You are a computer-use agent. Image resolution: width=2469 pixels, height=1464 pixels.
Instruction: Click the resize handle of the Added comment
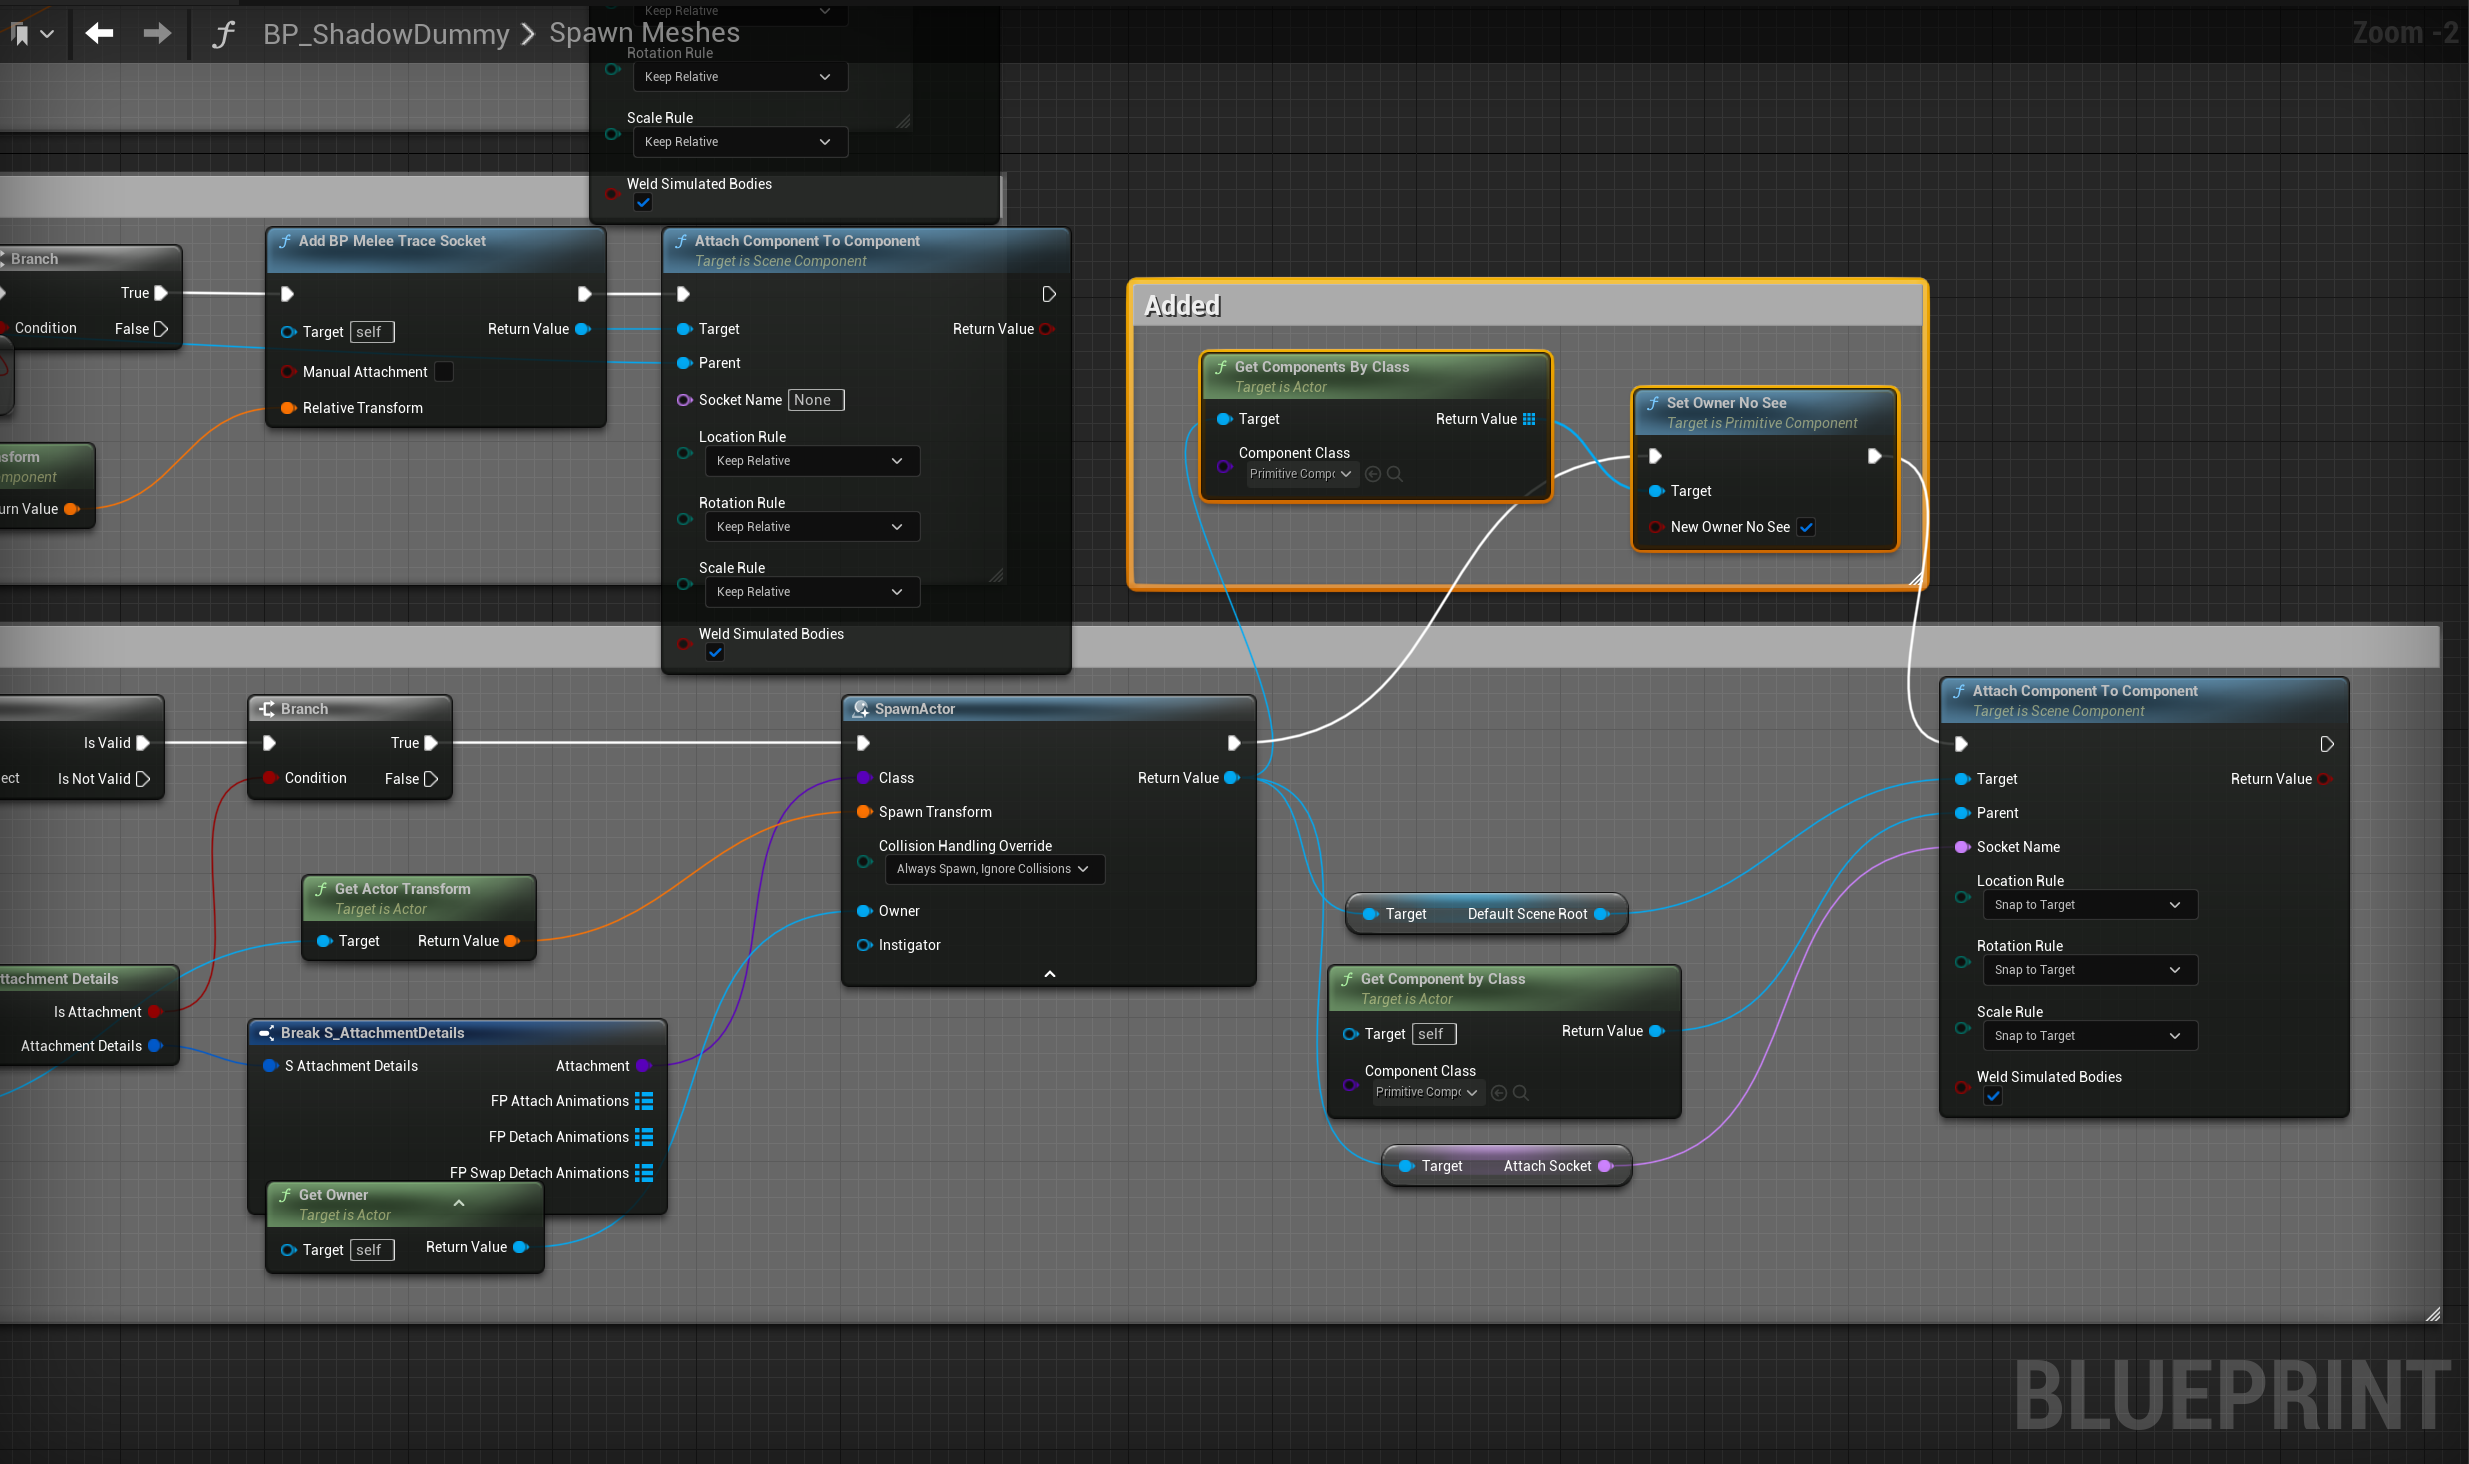point(1915,579)
